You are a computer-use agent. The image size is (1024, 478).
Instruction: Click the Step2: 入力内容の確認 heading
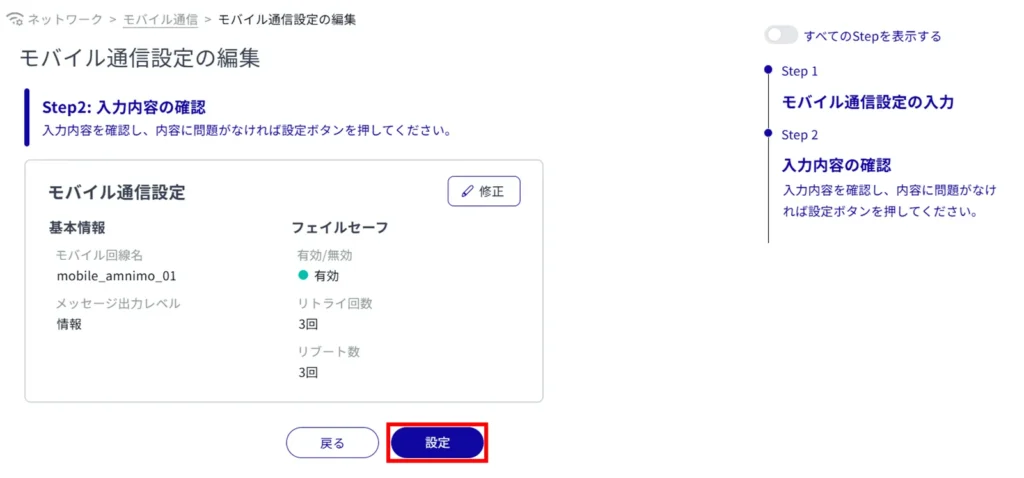click(x=130, y=106)
